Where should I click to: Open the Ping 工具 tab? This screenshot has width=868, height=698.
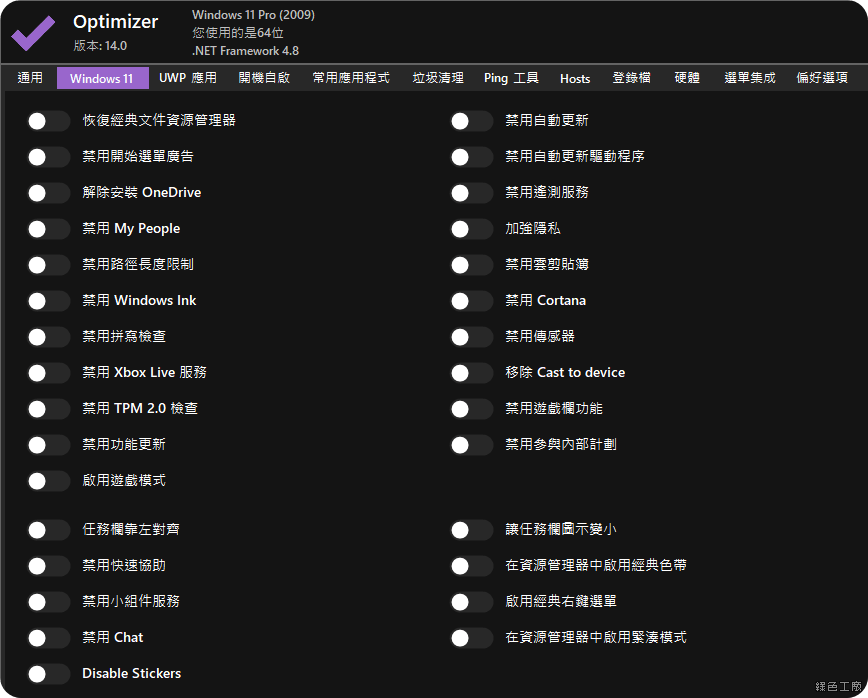pos(511,78)
